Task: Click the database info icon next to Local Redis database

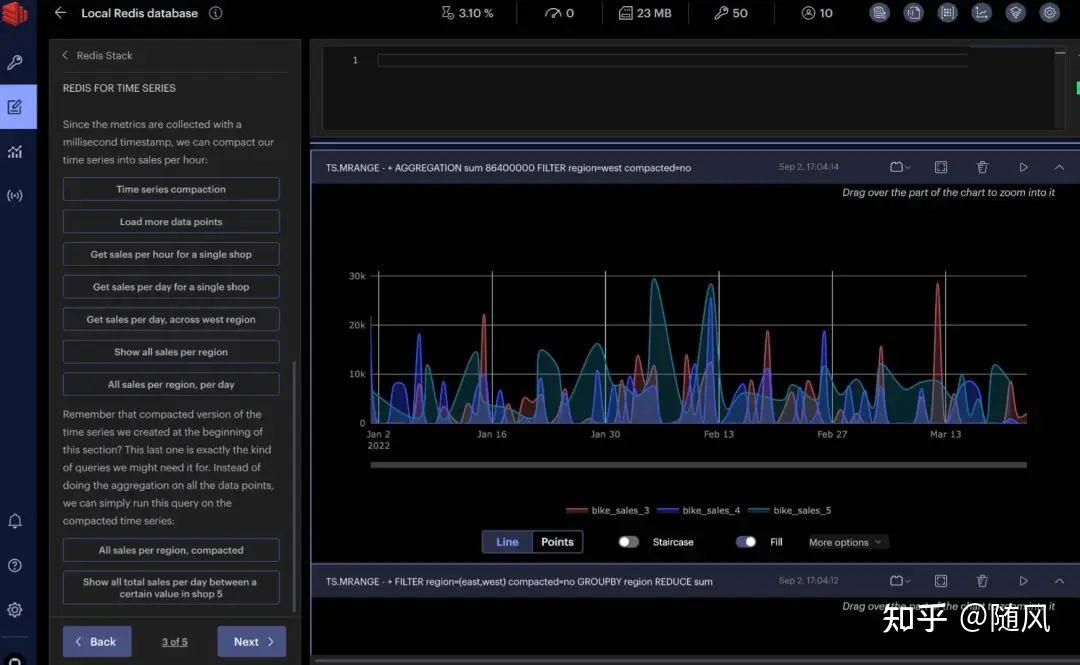Action: [216, 13]
